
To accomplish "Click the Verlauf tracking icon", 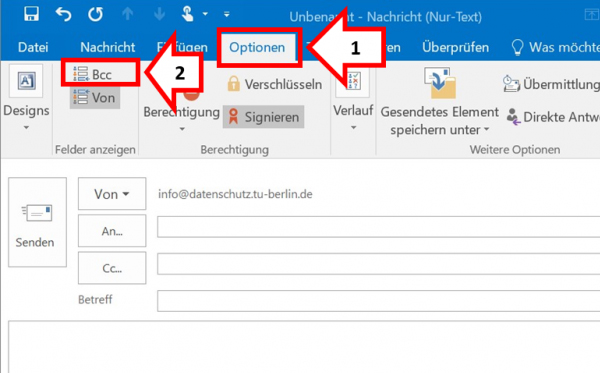I will coord(353,81).
